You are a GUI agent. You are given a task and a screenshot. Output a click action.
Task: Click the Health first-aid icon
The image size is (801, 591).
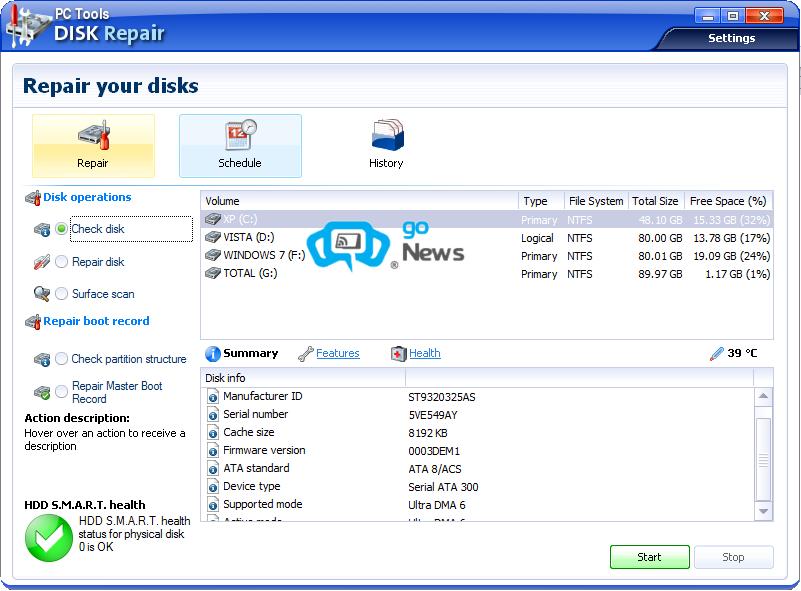pyautogui.click(x=398, y=353)
